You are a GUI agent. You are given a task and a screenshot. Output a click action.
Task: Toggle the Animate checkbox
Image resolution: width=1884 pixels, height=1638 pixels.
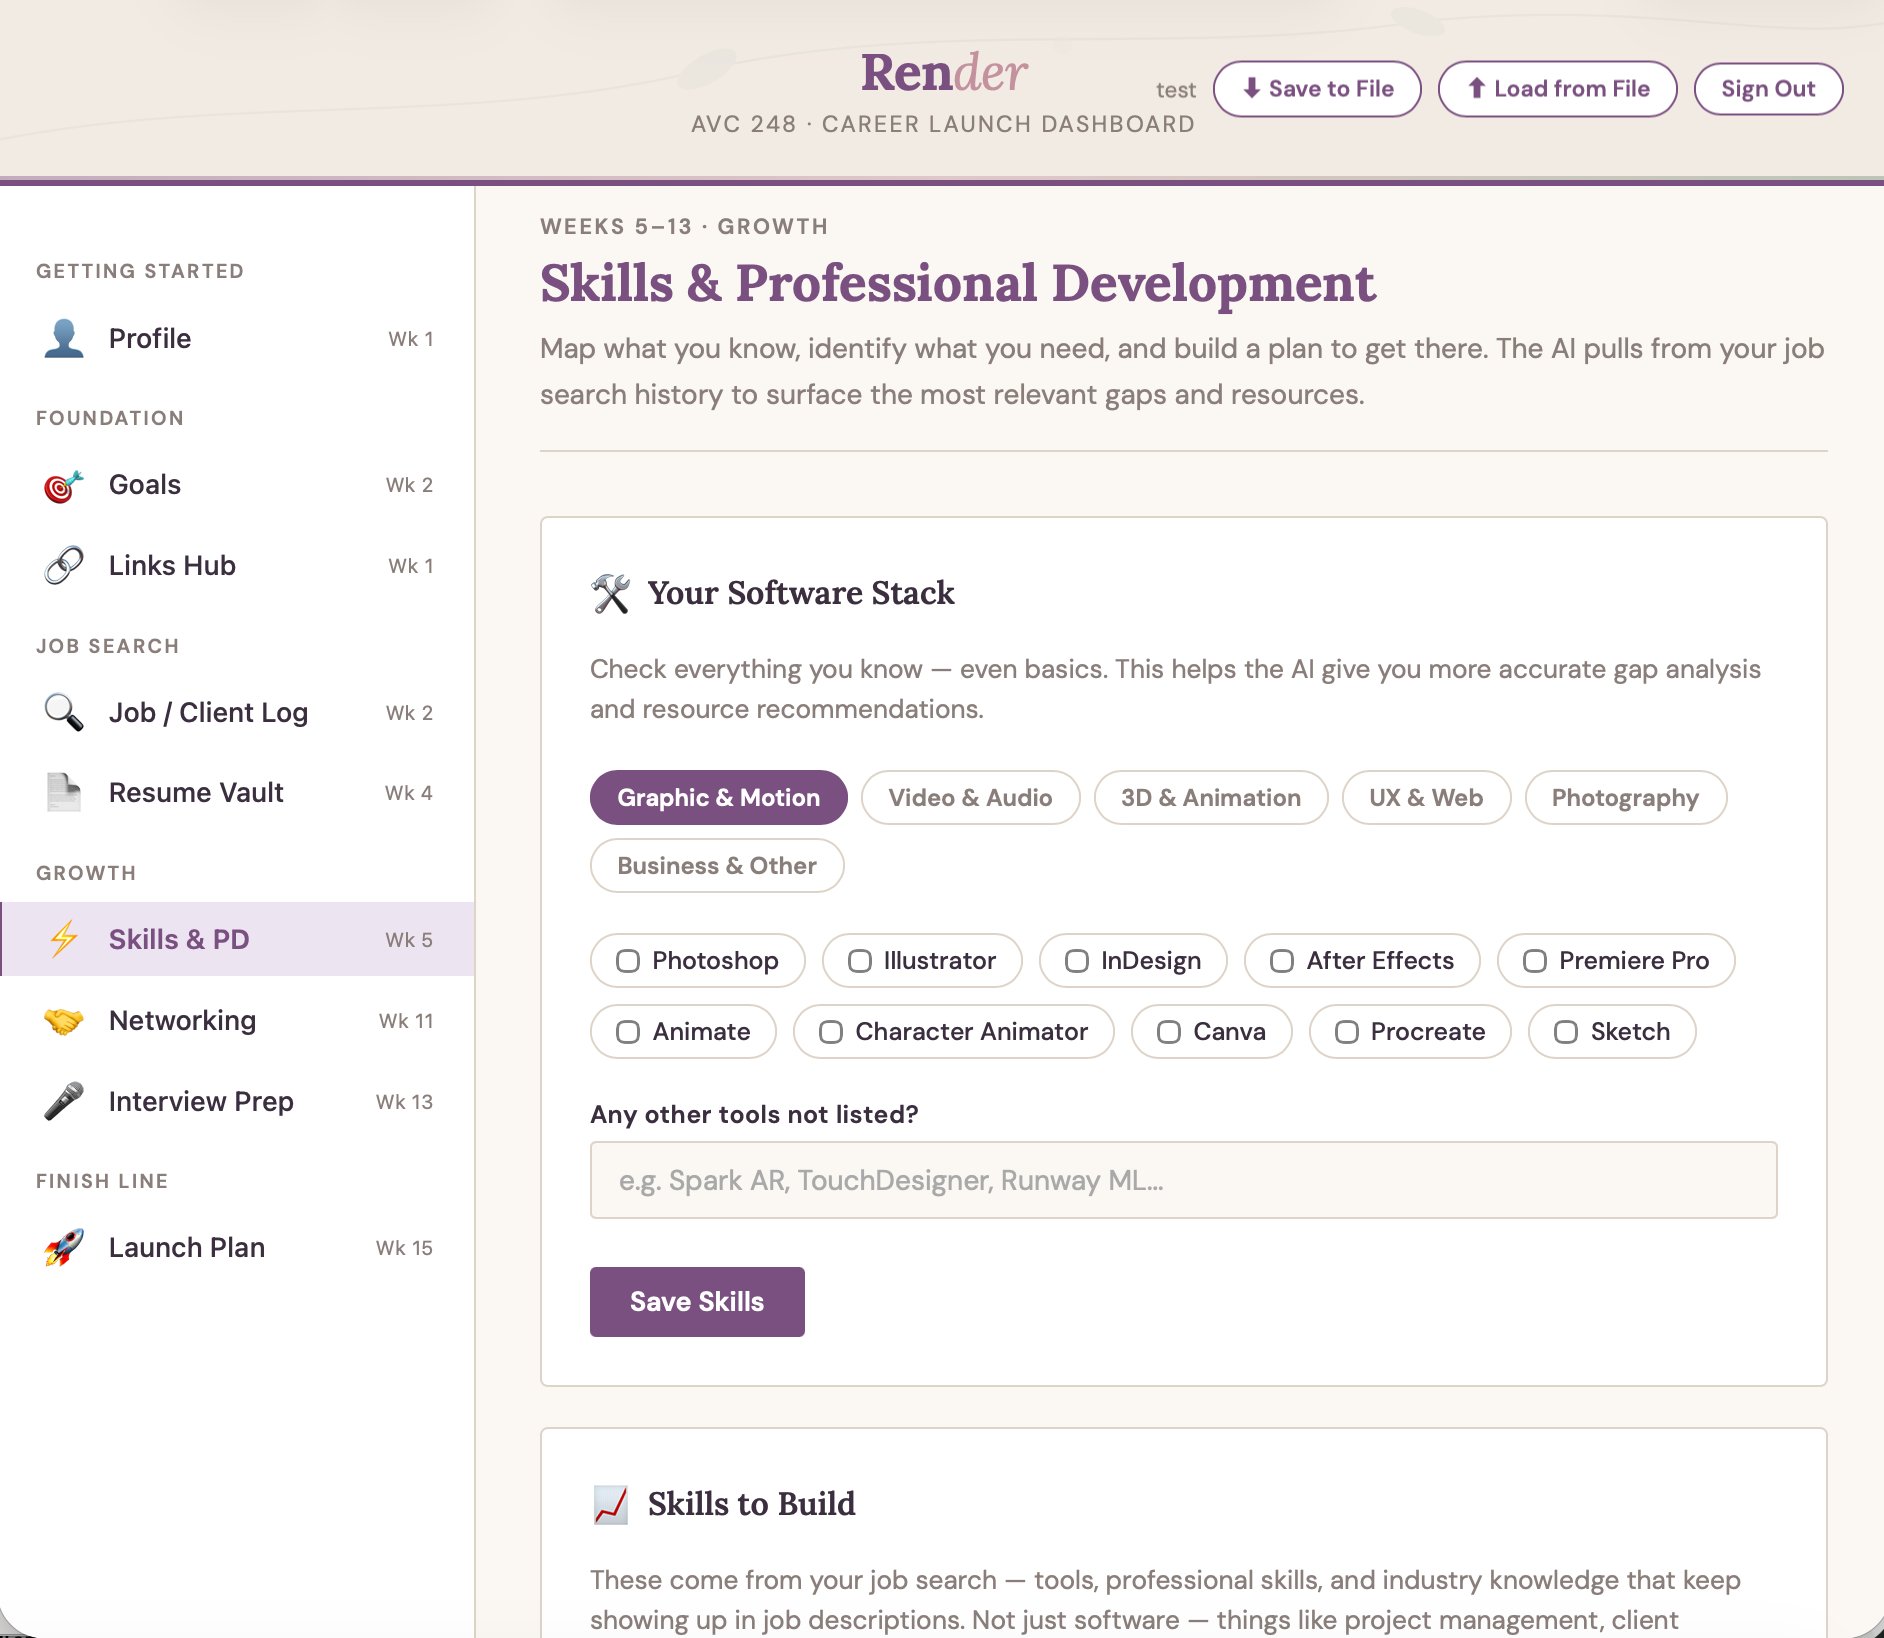628,1032
